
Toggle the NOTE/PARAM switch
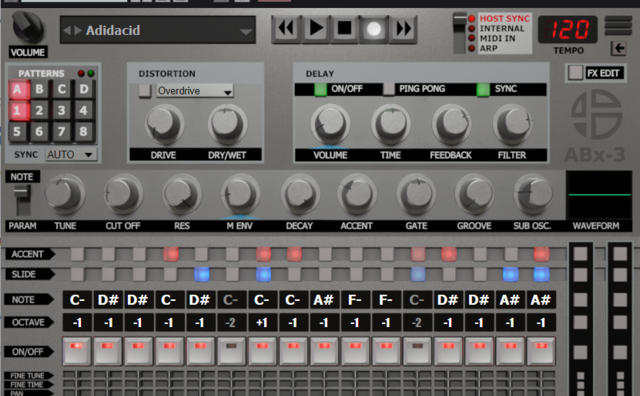(22, 199)
